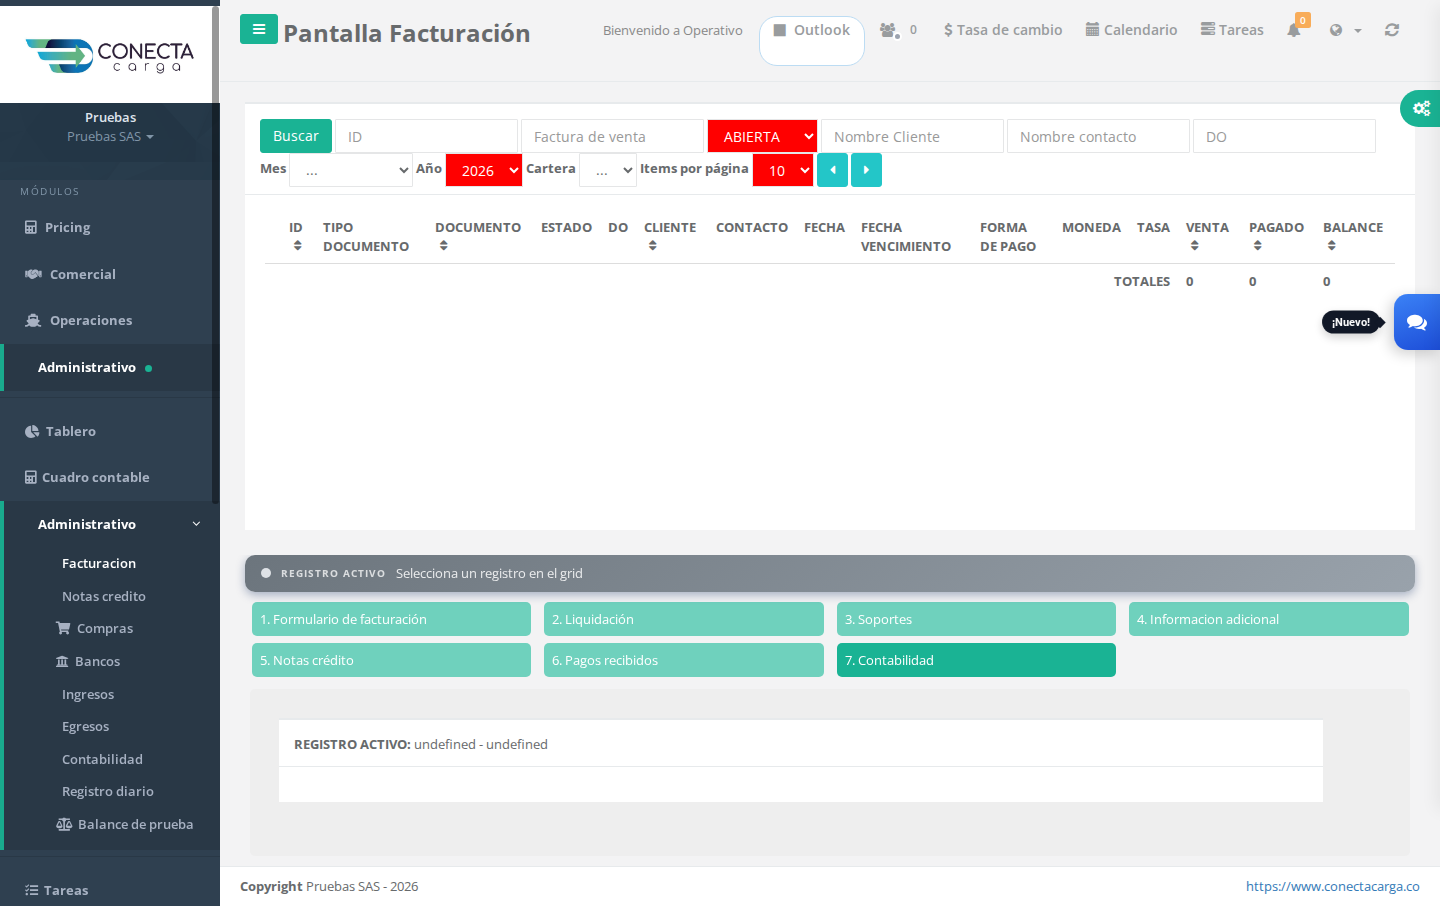1440x906 pixels.
Task: Switch to Contabilidad tab
Action: coord(976,660)
